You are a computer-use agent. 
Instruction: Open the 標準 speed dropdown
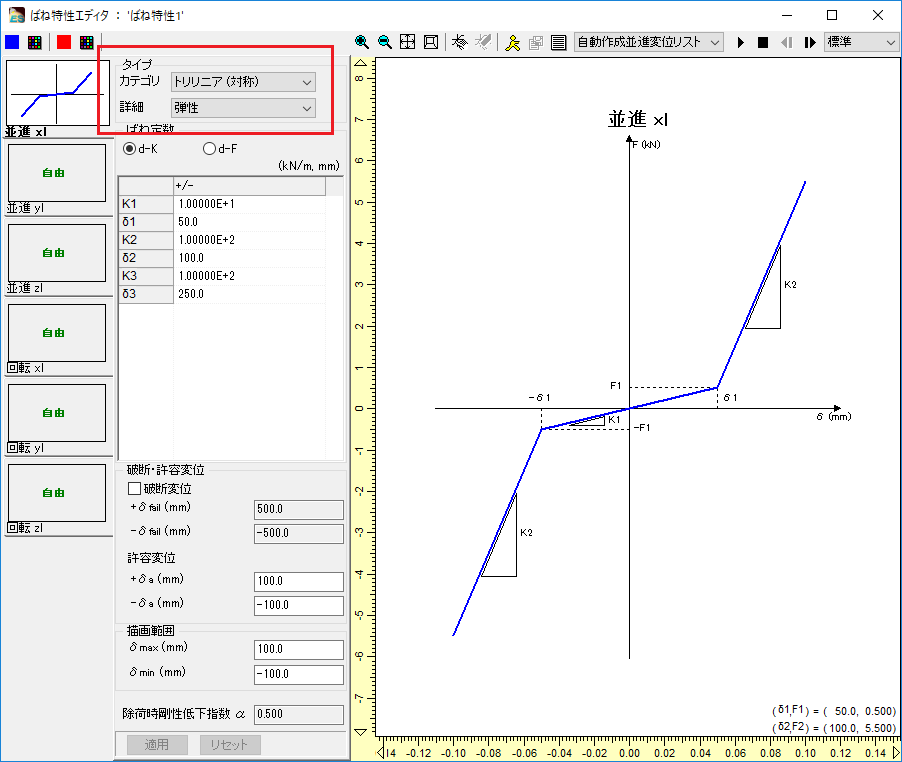point(861,43)
